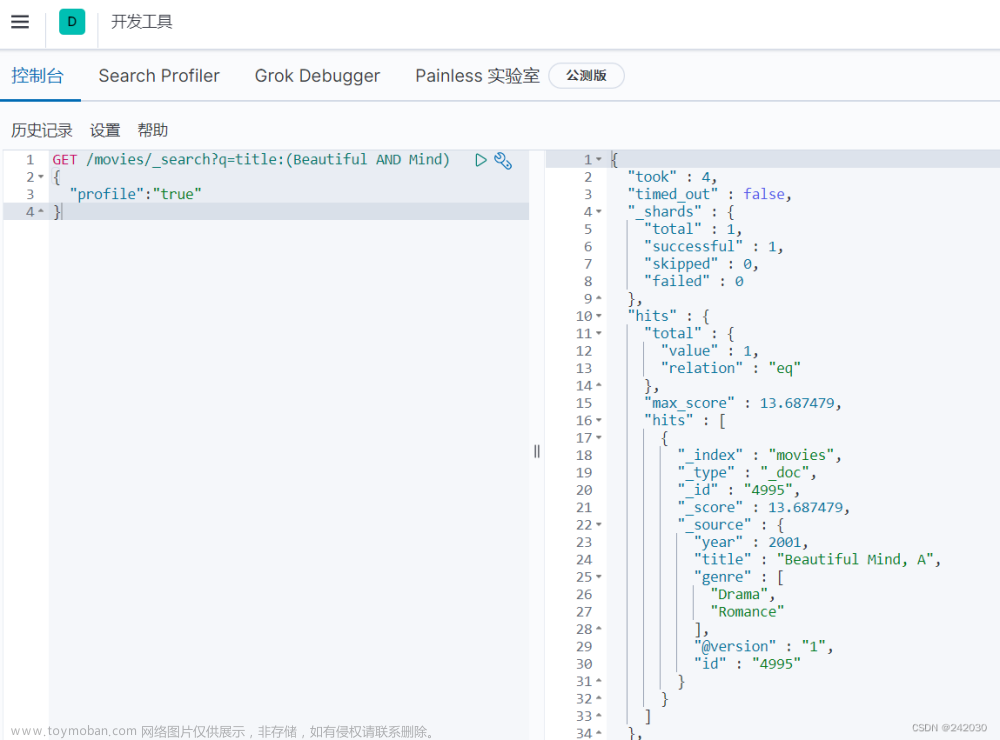Click the "timed_out" : false line
The width and height of the screenshot is (1000, 740).
[709, 194]
